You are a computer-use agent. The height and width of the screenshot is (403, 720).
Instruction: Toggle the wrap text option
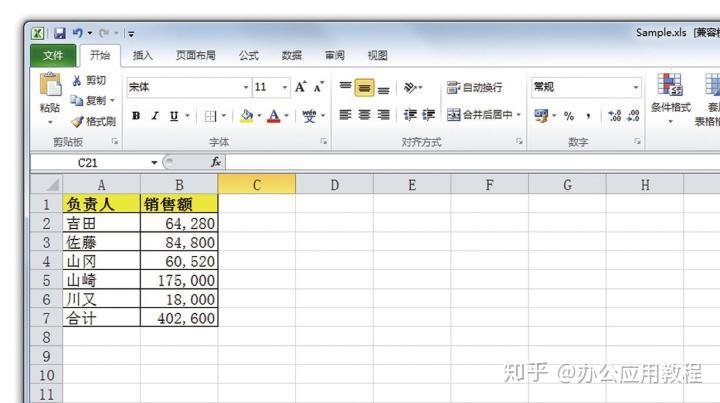[x=475, y=87]
